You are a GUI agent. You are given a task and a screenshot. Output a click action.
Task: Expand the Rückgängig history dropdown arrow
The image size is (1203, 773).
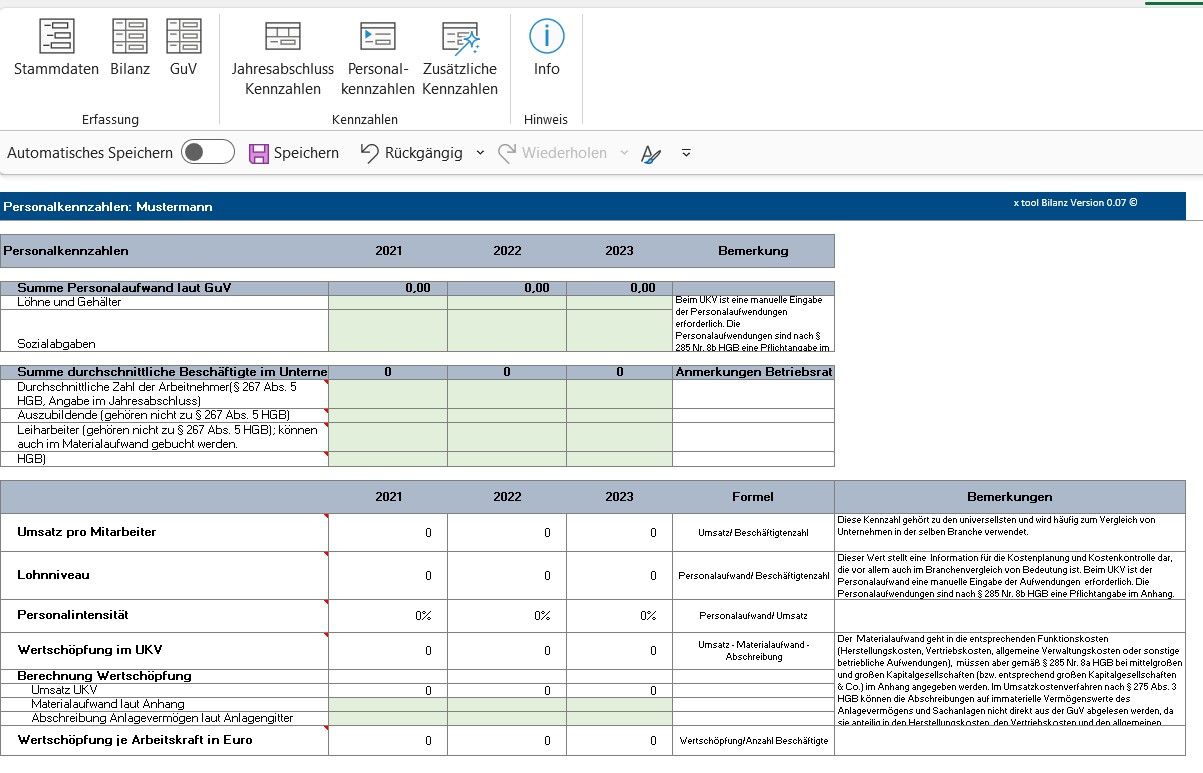pyautogui.click(x=480, y=153)
